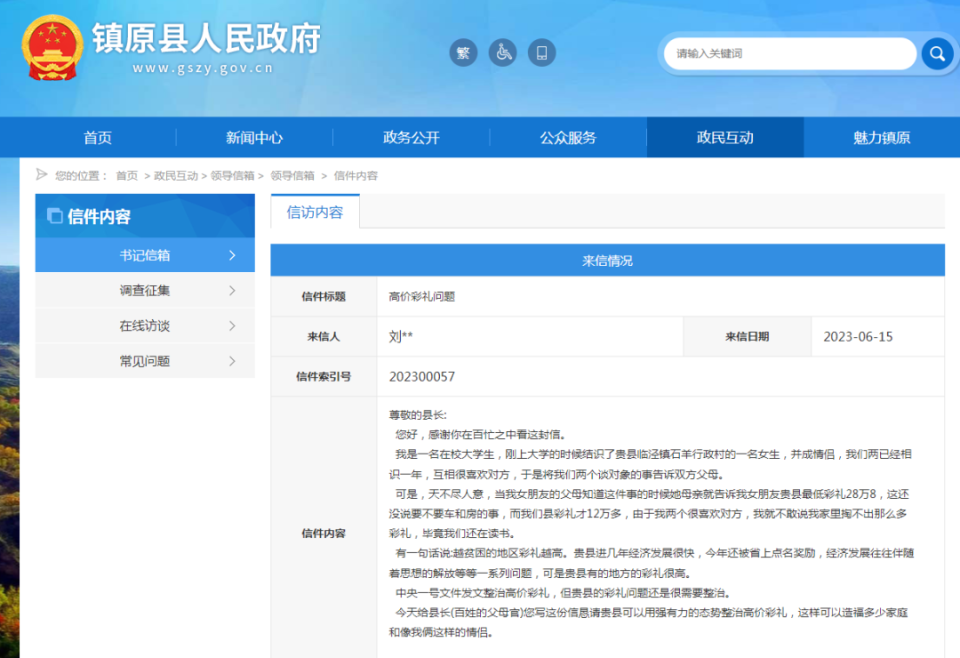Image resolution: width=960 pixels, height=658 pixels.
Task: Expand the 书记信箱 sidebar item
Action: point(145,254)
